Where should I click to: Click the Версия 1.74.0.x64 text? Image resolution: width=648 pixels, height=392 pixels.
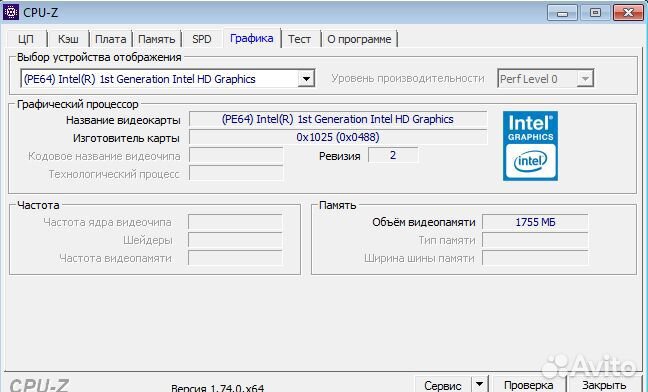pyautogui.click(x=217, y=388)
